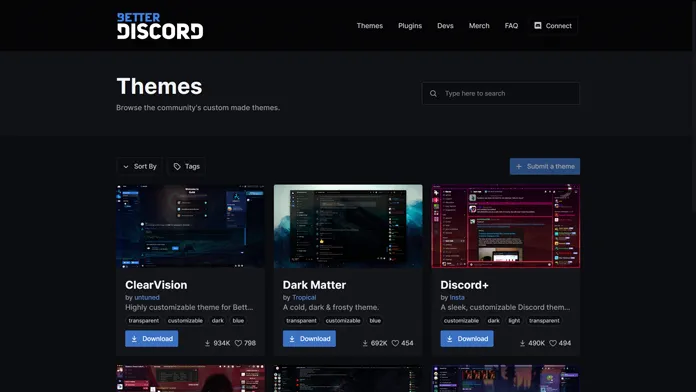This screenshot has height=392, width=696.
Task: Select ClearVision's customizable tag
Action: [x=185, y=321]
